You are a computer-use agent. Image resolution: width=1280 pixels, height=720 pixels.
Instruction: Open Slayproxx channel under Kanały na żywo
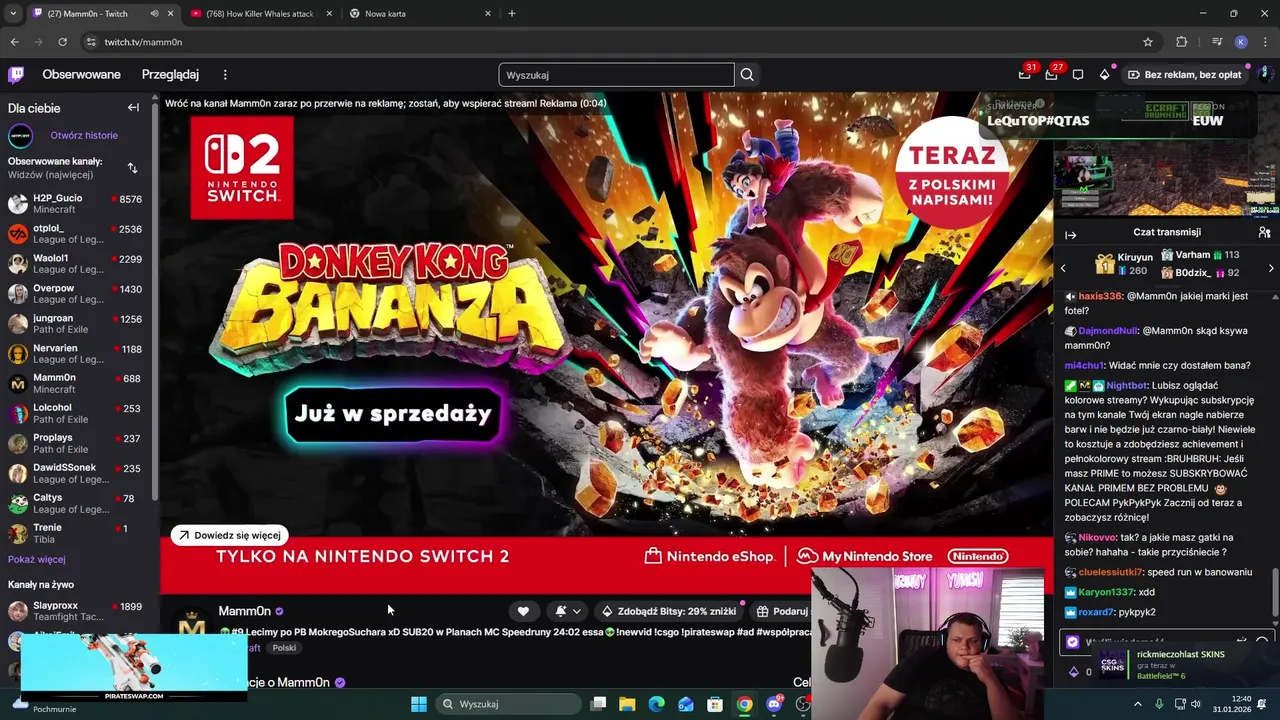[75, 611]
